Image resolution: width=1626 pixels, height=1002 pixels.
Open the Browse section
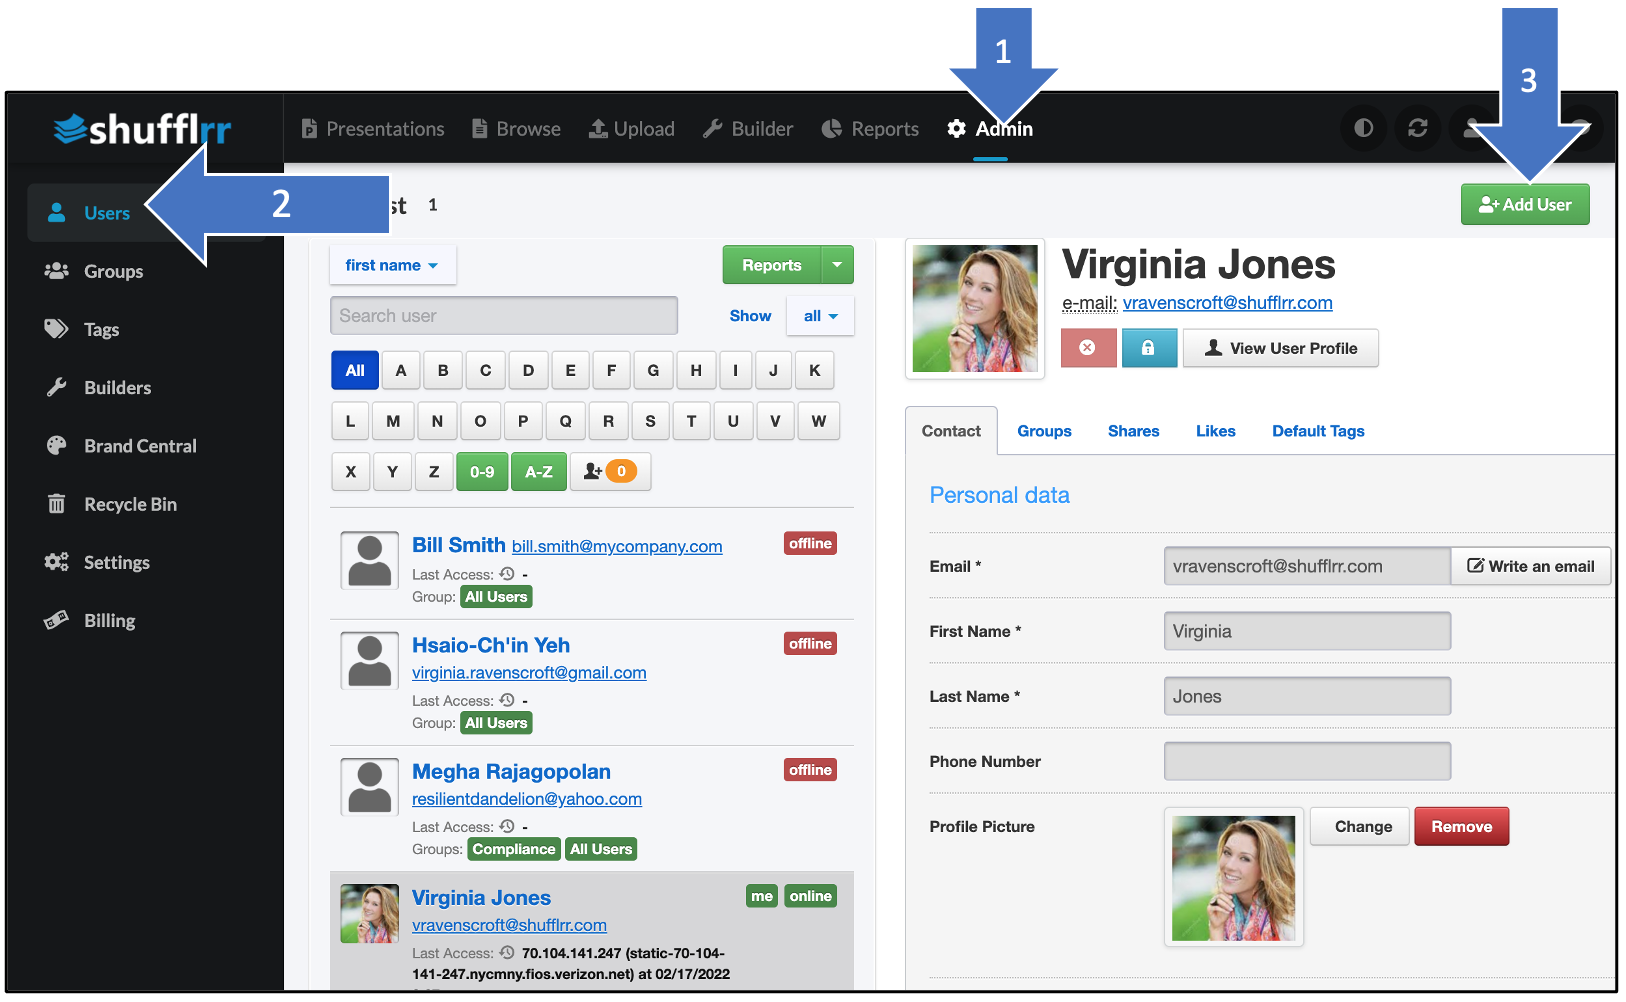tap(516, 129)
